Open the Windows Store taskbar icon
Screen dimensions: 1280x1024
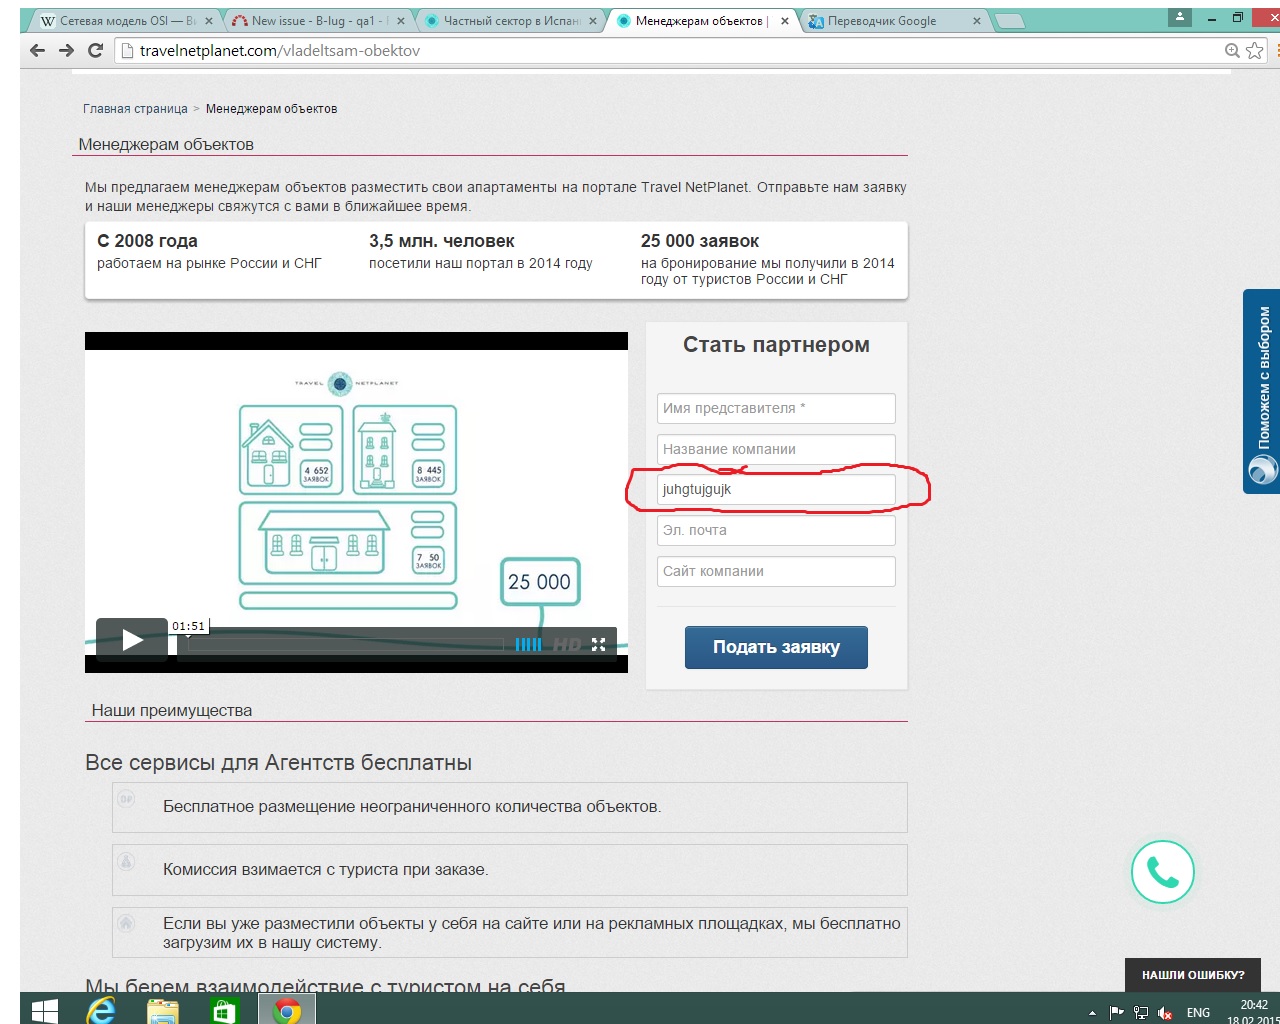click(224, 1010)
